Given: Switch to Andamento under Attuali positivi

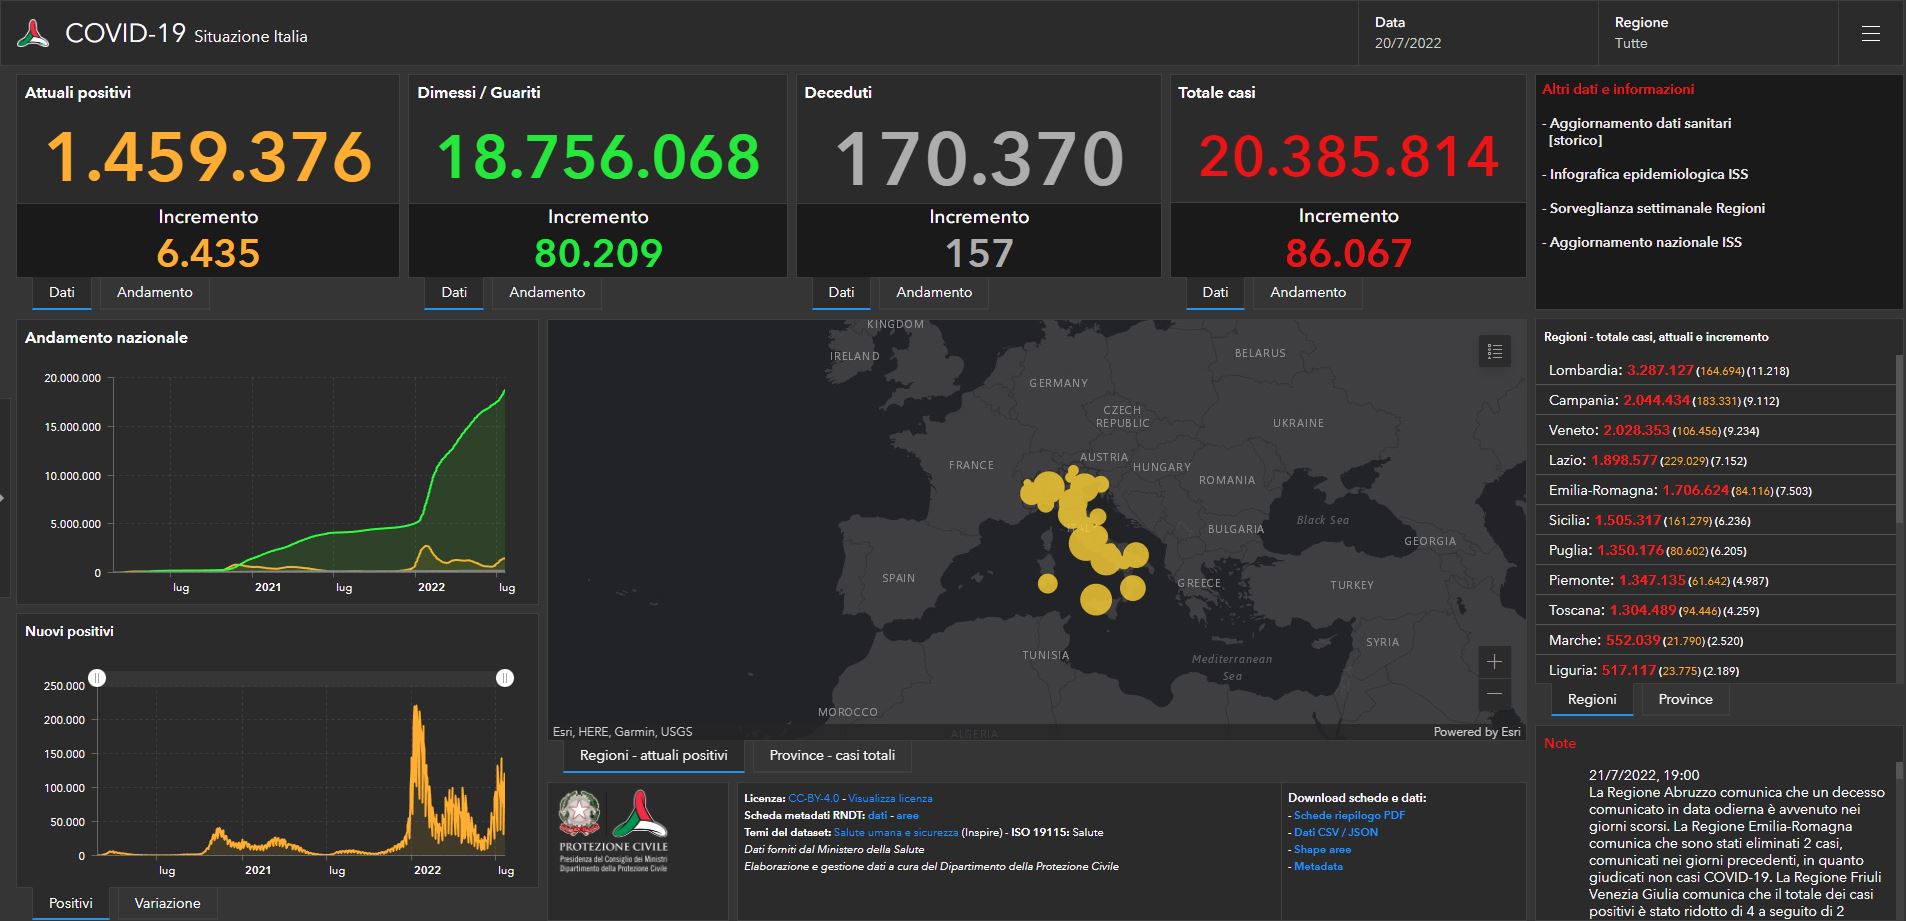Looking at the screenshot, I should click(154, 292).
